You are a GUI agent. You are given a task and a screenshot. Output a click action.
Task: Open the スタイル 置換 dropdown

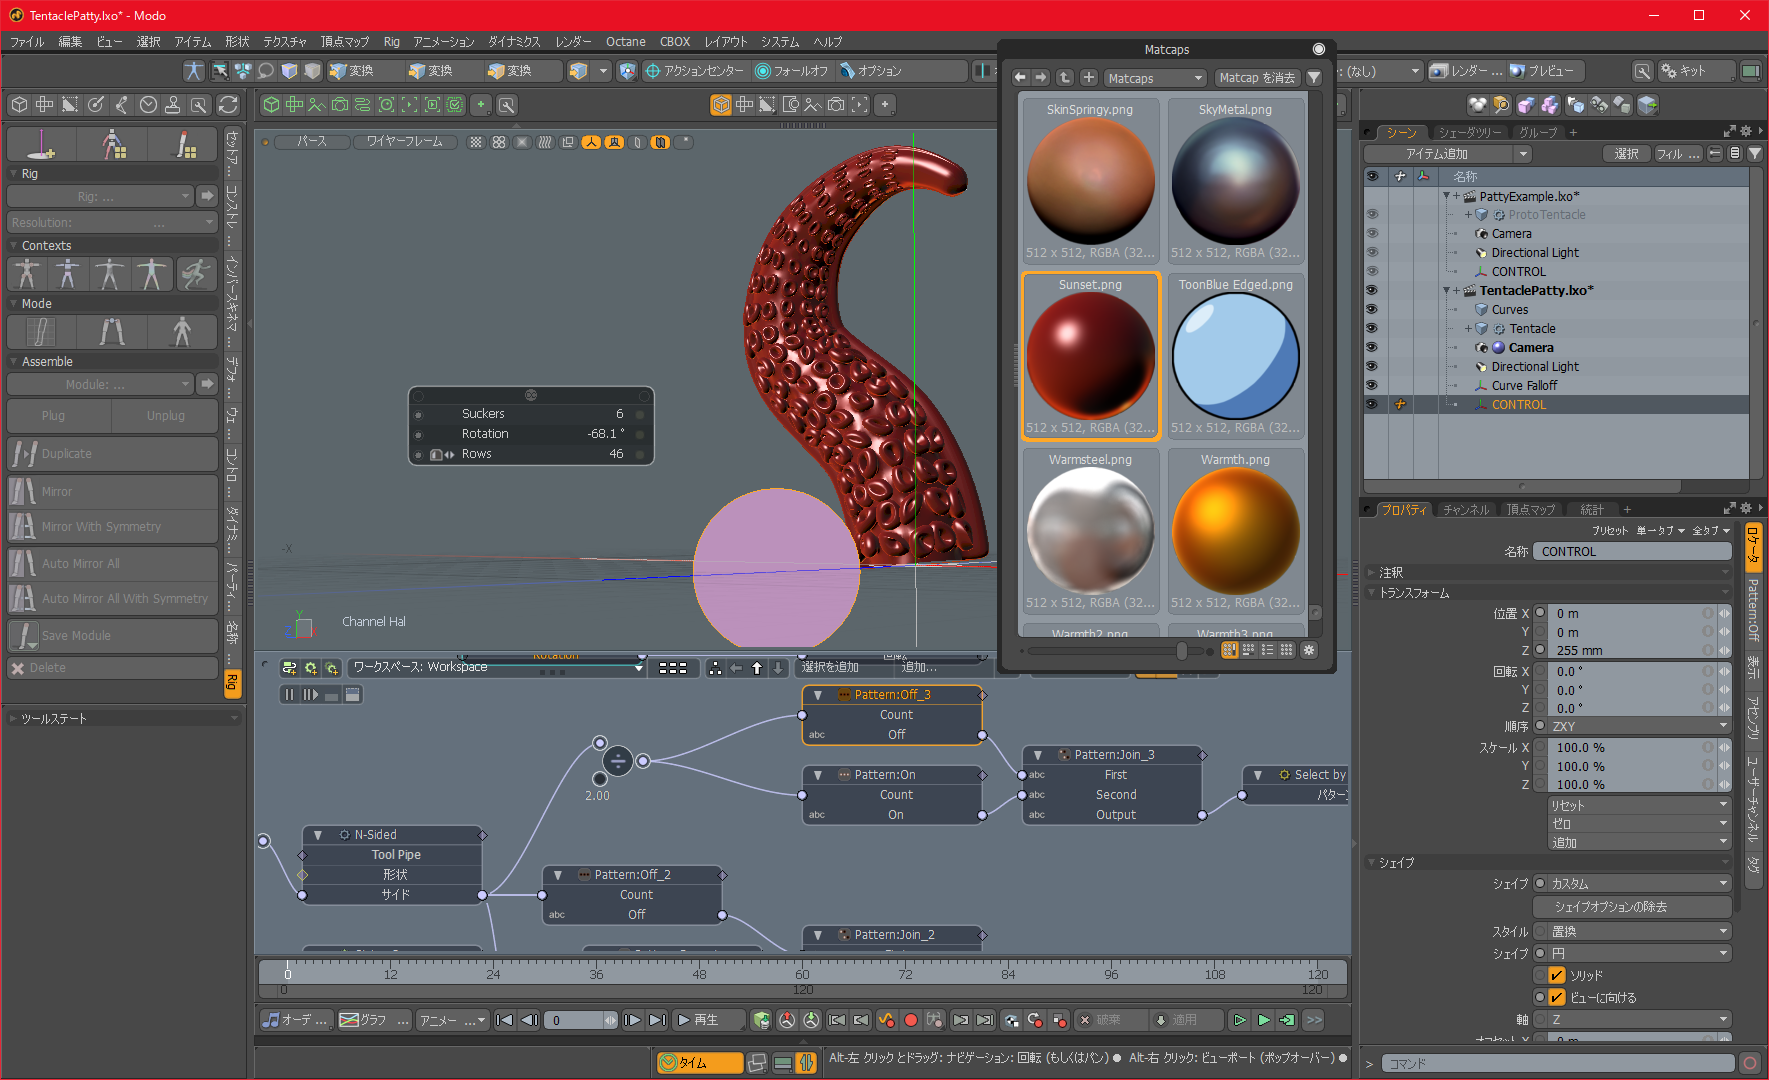click(1639, 932)
